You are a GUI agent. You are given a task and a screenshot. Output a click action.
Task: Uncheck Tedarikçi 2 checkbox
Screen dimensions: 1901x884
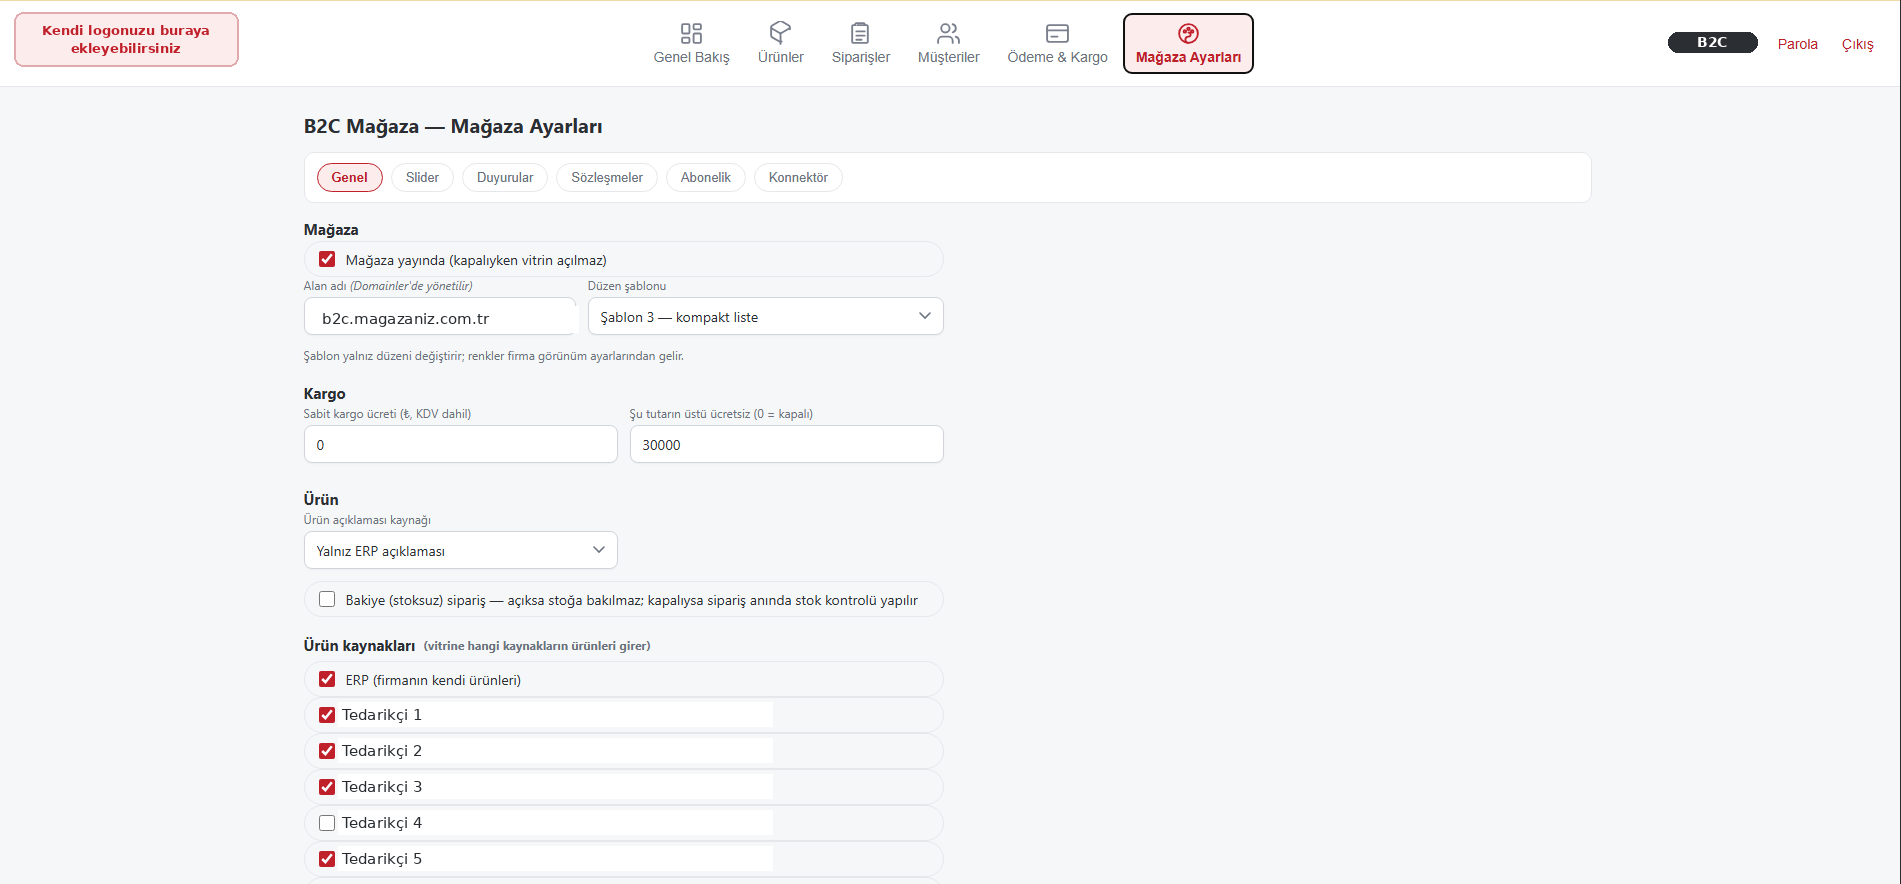click(327, 751)
